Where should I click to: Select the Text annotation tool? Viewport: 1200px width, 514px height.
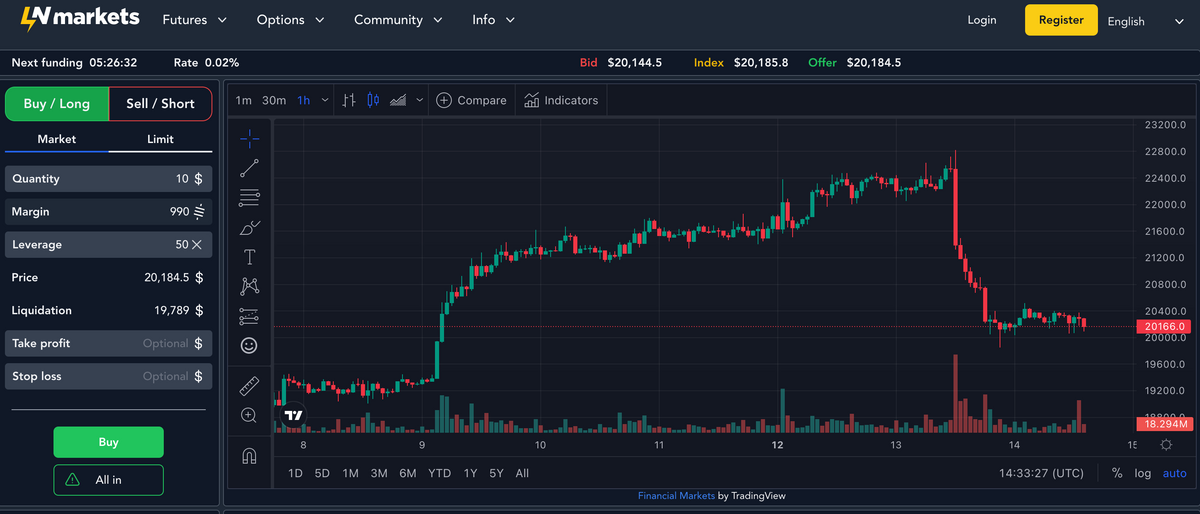(x=249, y=257)
